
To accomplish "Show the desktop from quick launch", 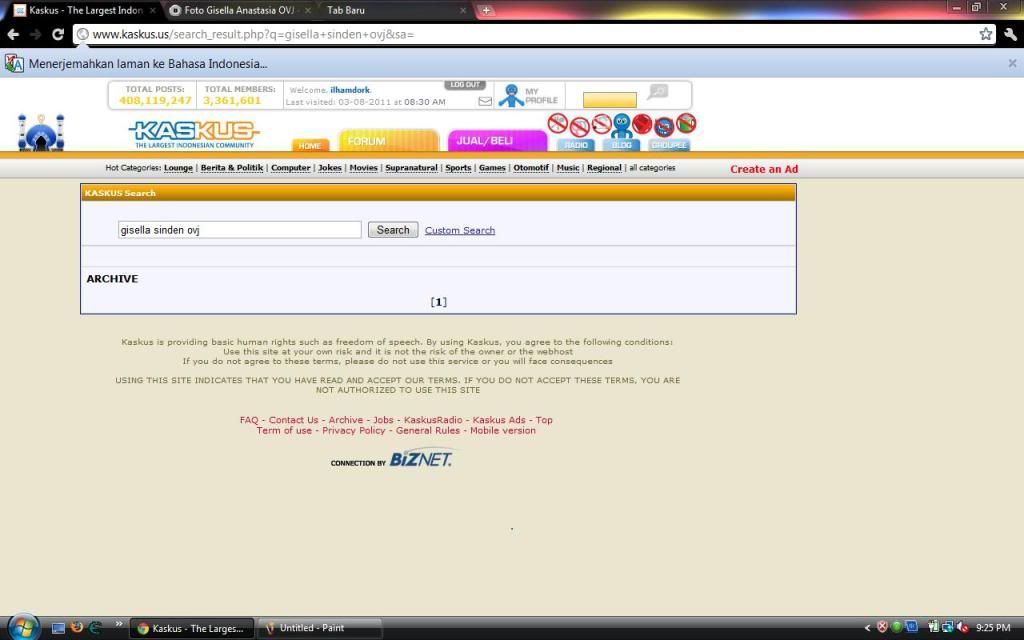I will click(58, 628).
